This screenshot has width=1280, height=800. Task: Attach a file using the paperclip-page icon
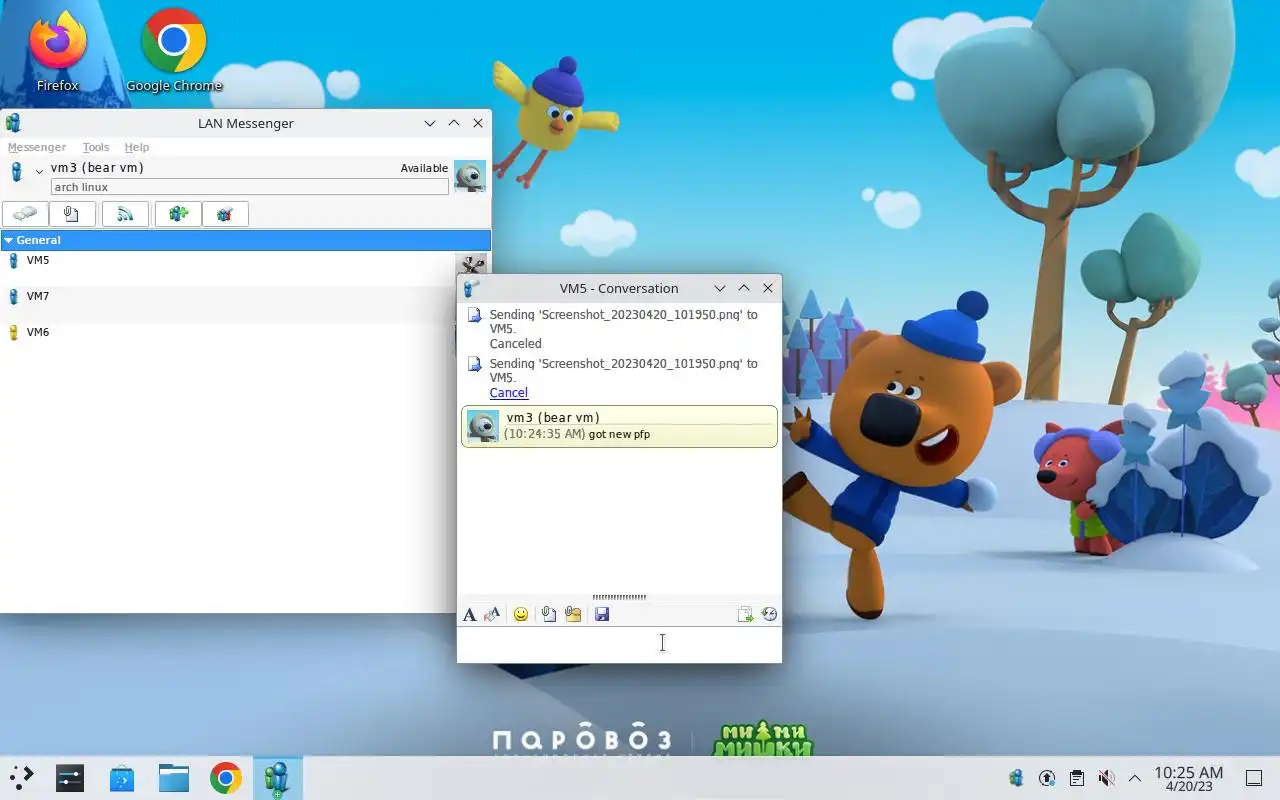click(549, 614)
